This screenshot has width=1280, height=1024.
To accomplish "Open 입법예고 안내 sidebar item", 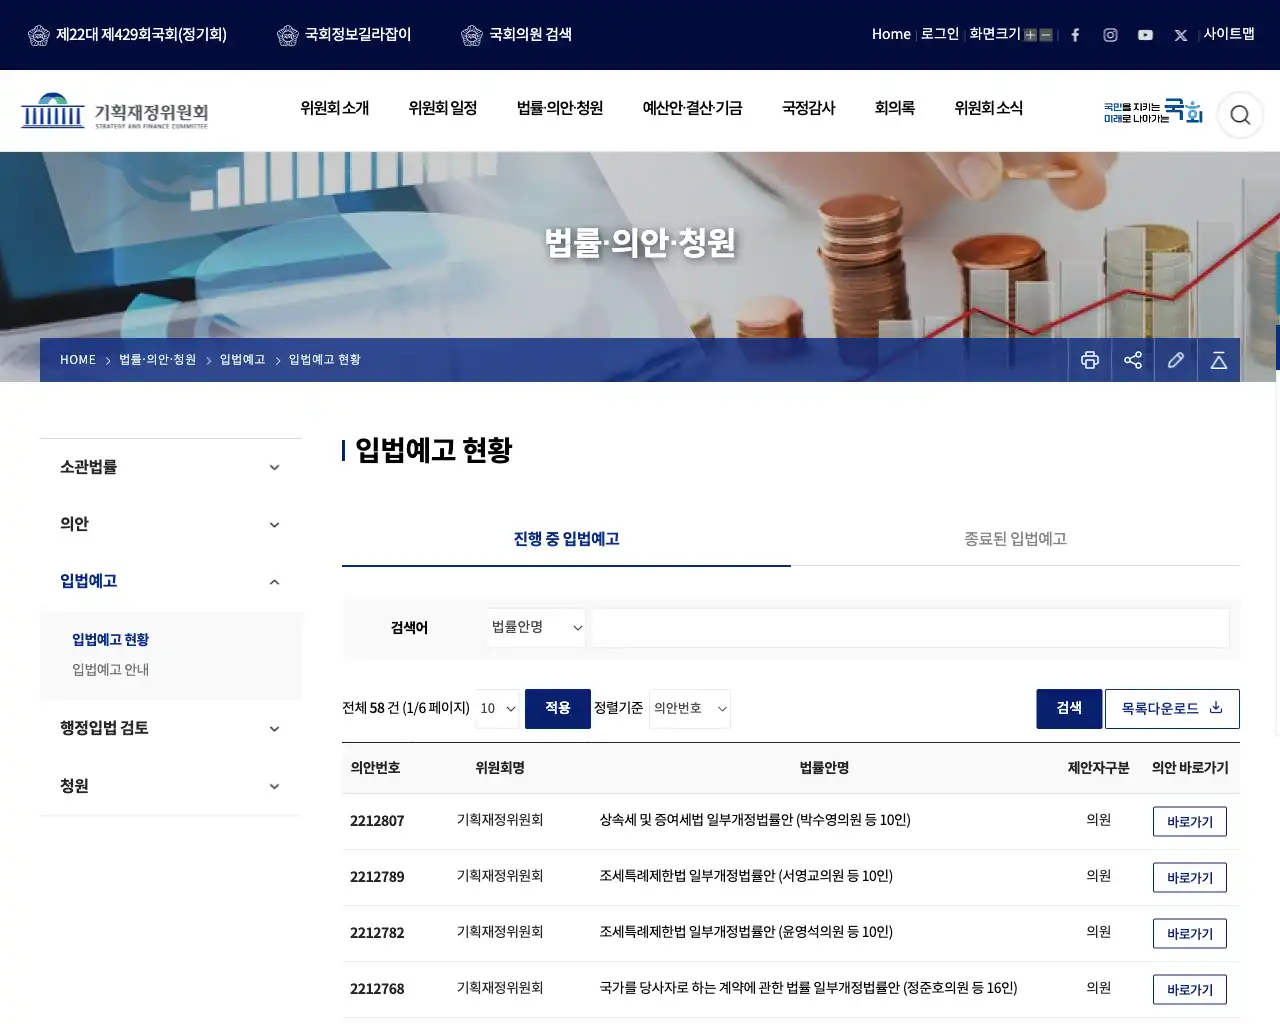I will point(110,670).
